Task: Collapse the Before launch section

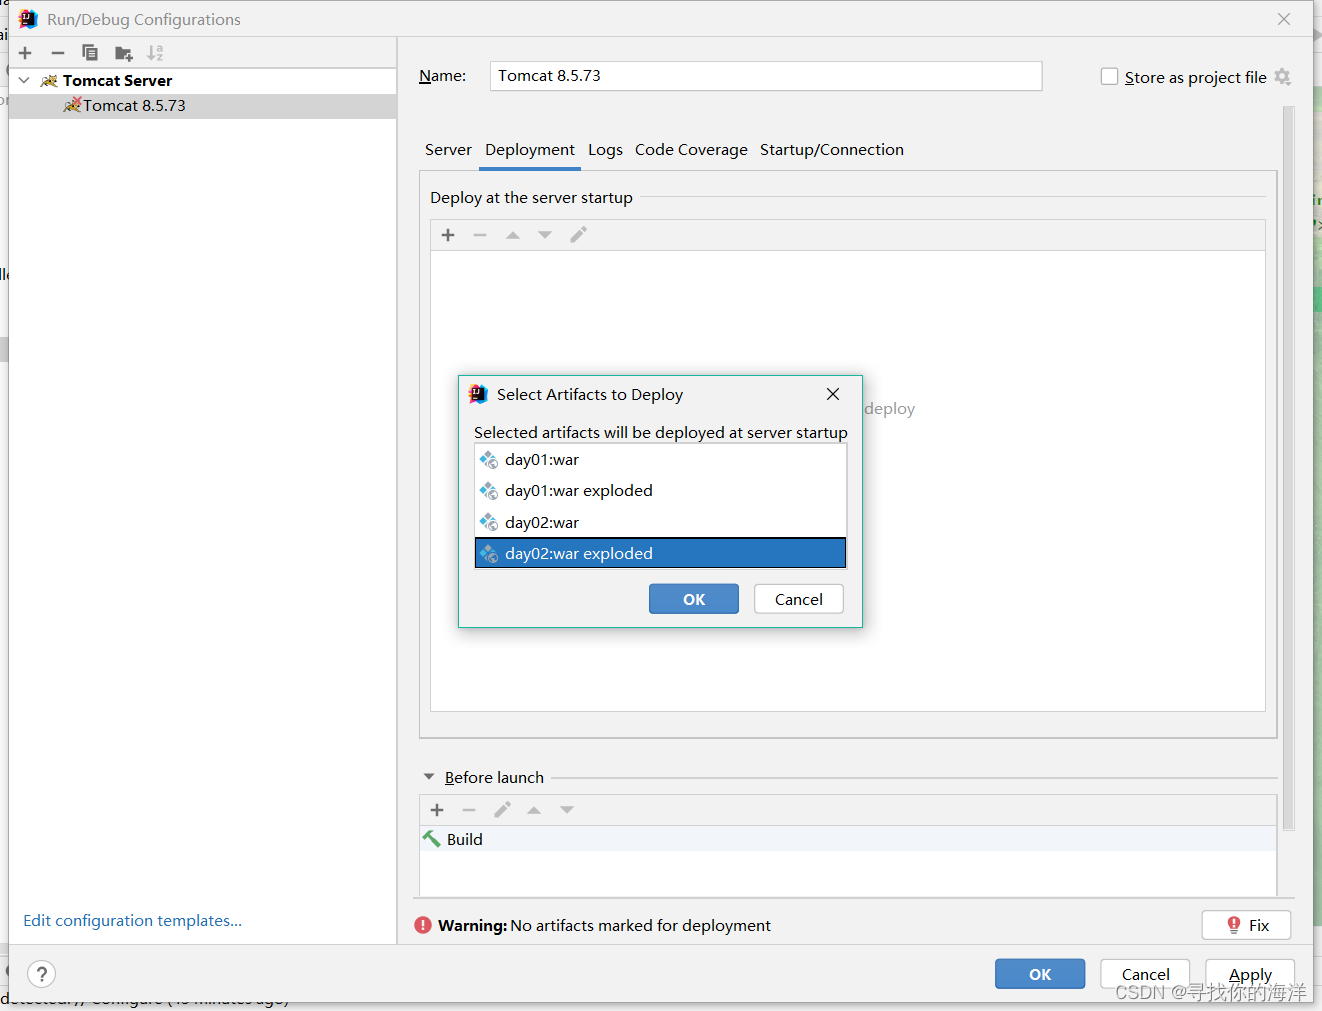Action: [429, 777]
